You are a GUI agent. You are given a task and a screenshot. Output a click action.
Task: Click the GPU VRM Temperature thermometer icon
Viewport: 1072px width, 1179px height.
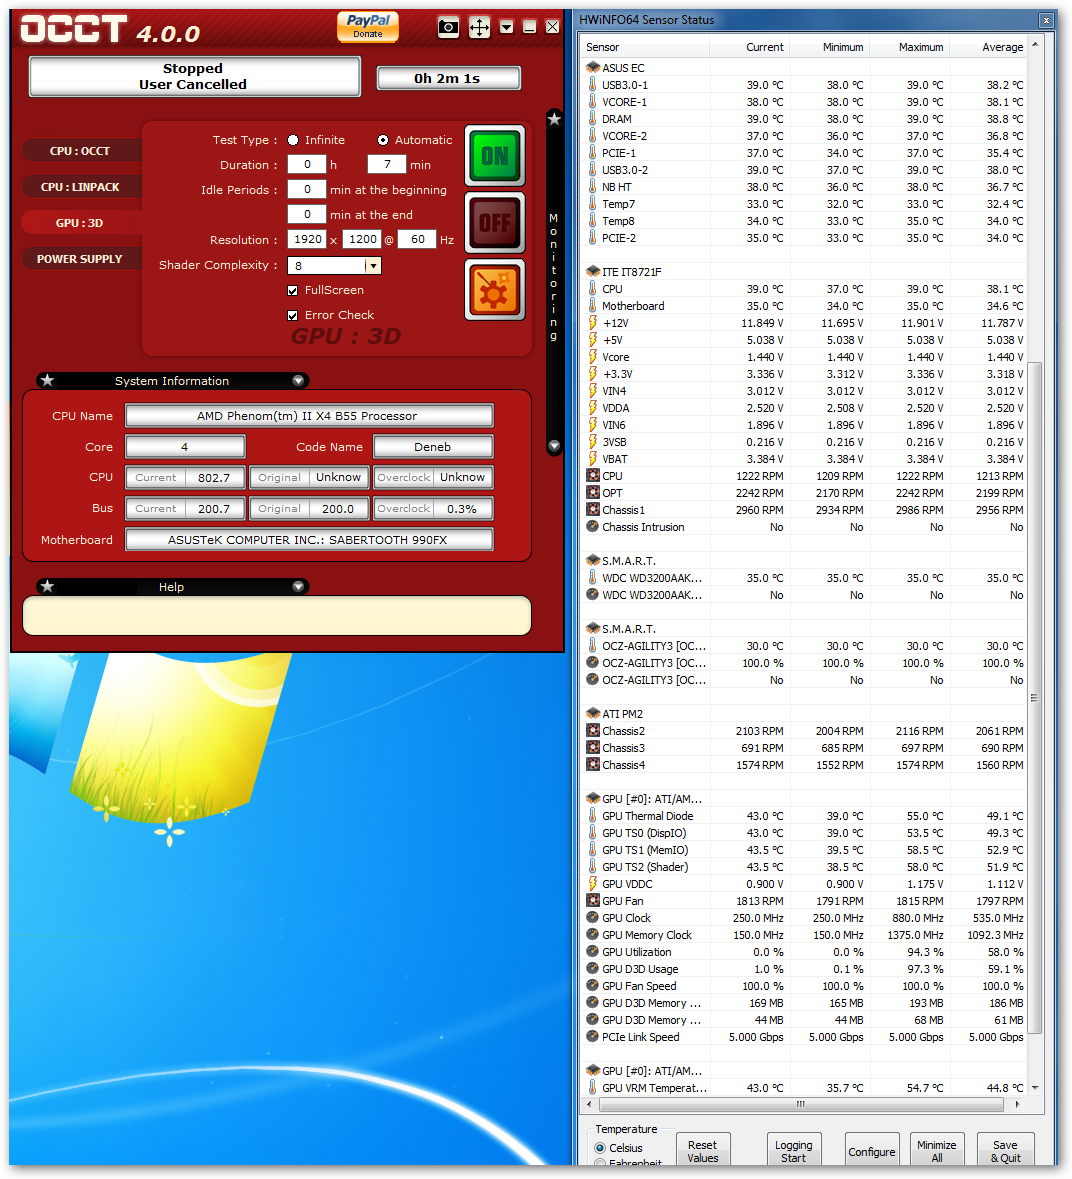point(592,1087)
